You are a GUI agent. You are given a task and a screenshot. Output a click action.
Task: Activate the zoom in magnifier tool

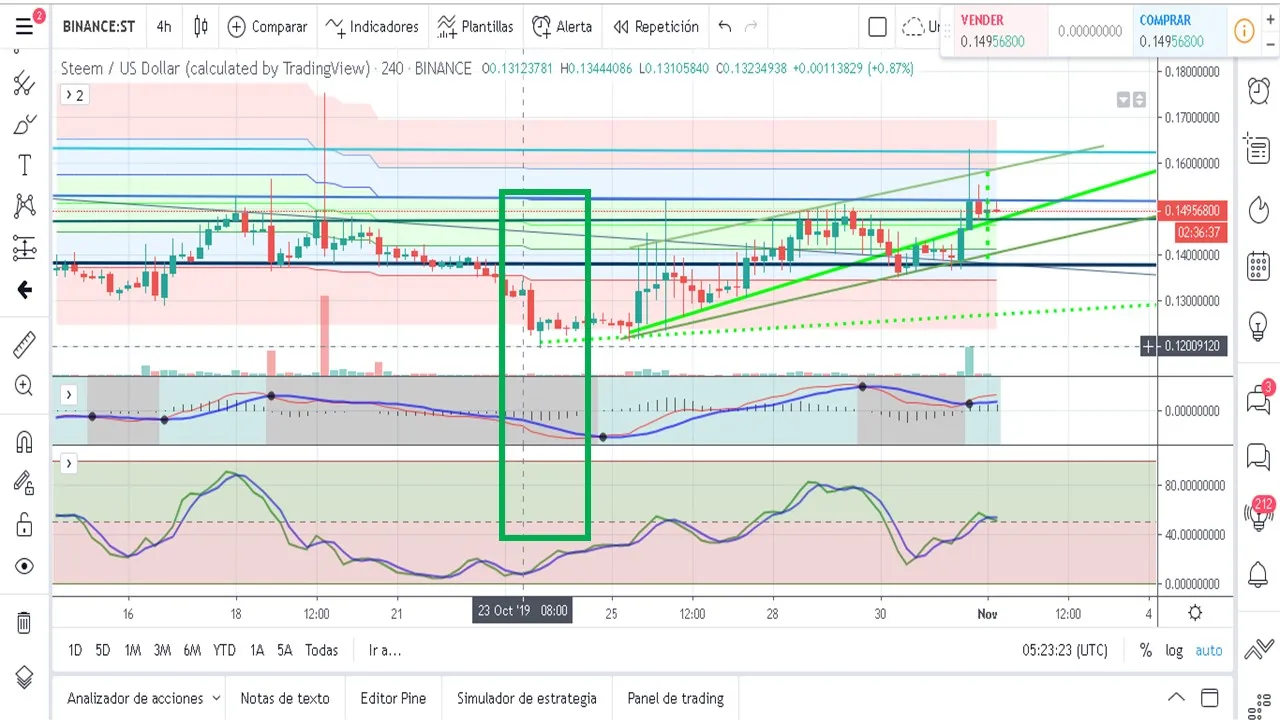point(24,385)
